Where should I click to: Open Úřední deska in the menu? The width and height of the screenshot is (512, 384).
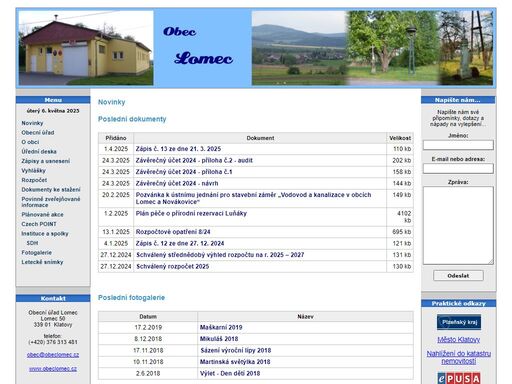point(39,151)
